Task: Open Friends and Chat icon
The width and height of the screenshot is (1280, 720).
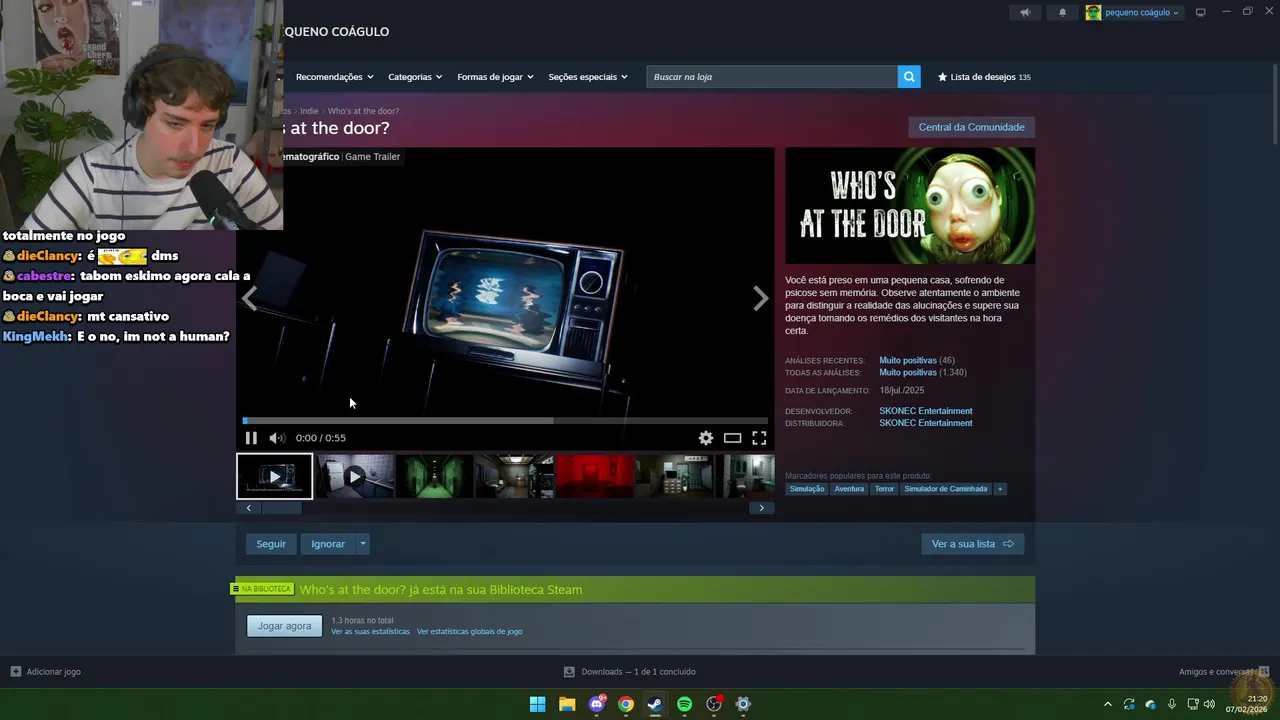Action: [x=1264, y=672]
